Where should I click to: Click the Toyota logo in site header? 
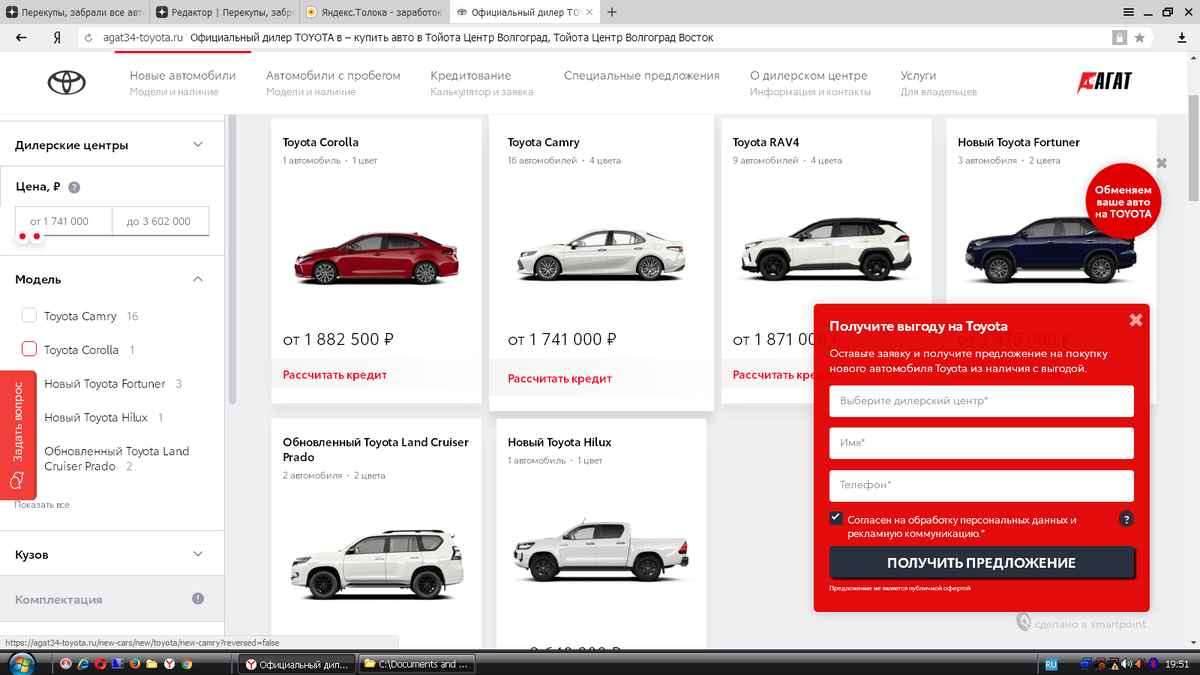[67, 83]
